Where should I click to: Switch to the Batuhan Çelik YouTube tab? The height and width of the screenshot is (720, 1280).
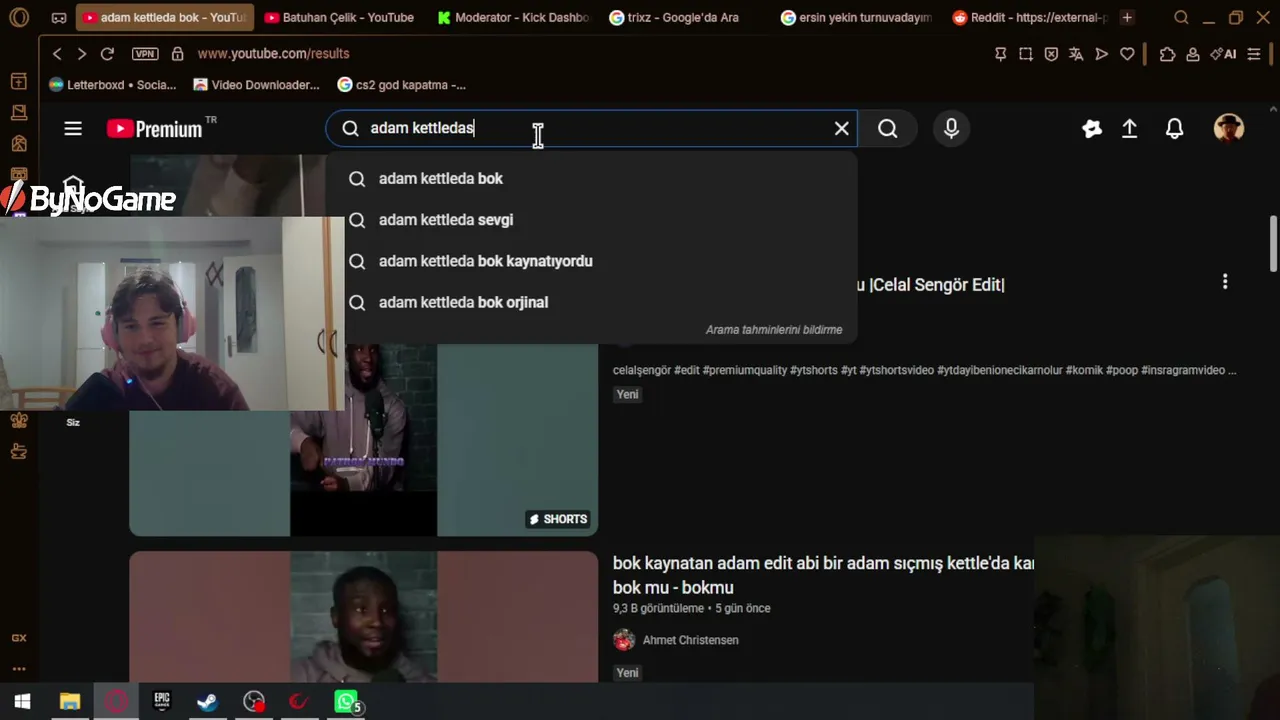coord(339,17)
